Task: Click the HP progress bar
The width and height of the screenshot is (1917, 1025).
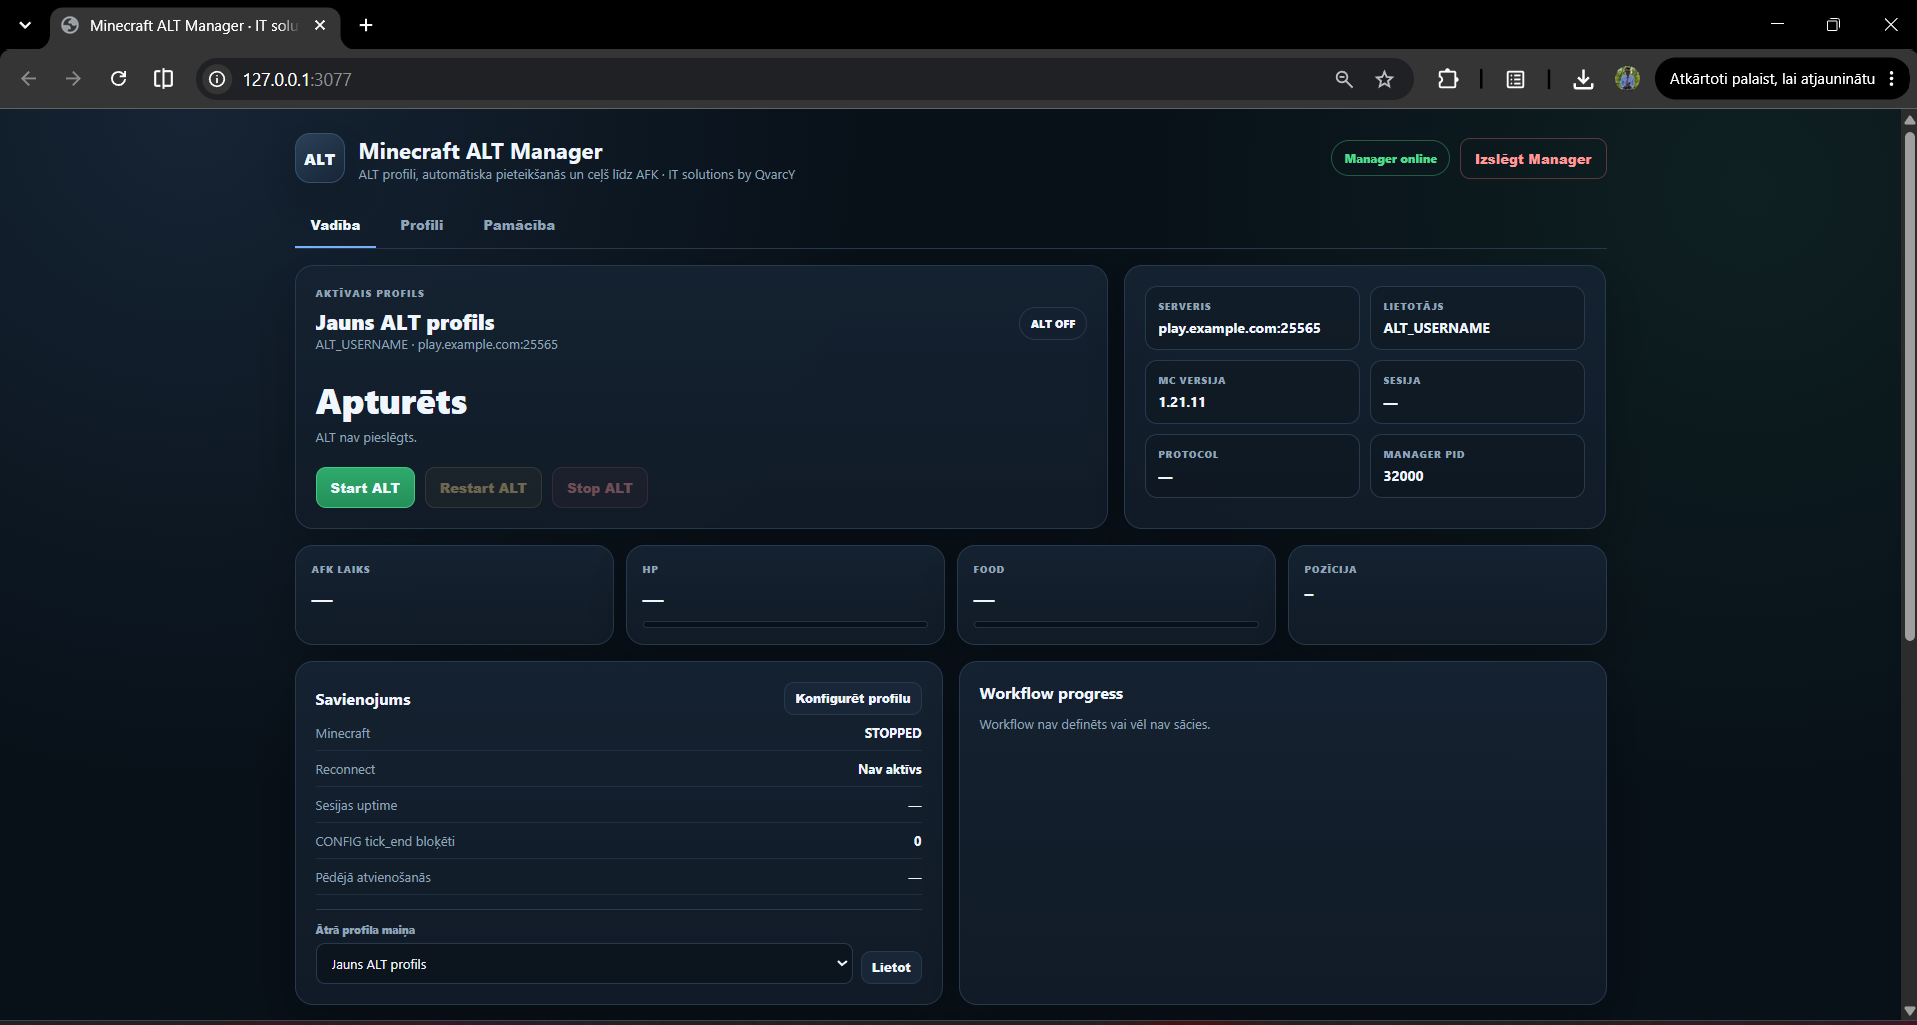Action: point(785,625)
